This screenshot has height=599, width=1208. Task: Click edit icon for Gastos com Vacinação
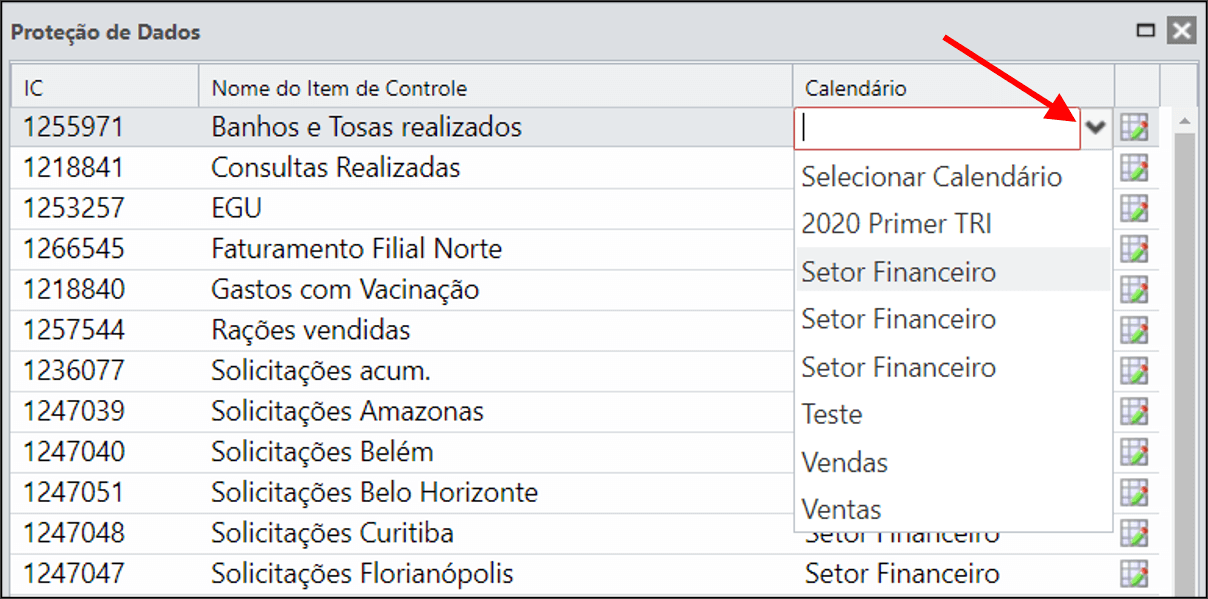click(x=1134, y=290)
